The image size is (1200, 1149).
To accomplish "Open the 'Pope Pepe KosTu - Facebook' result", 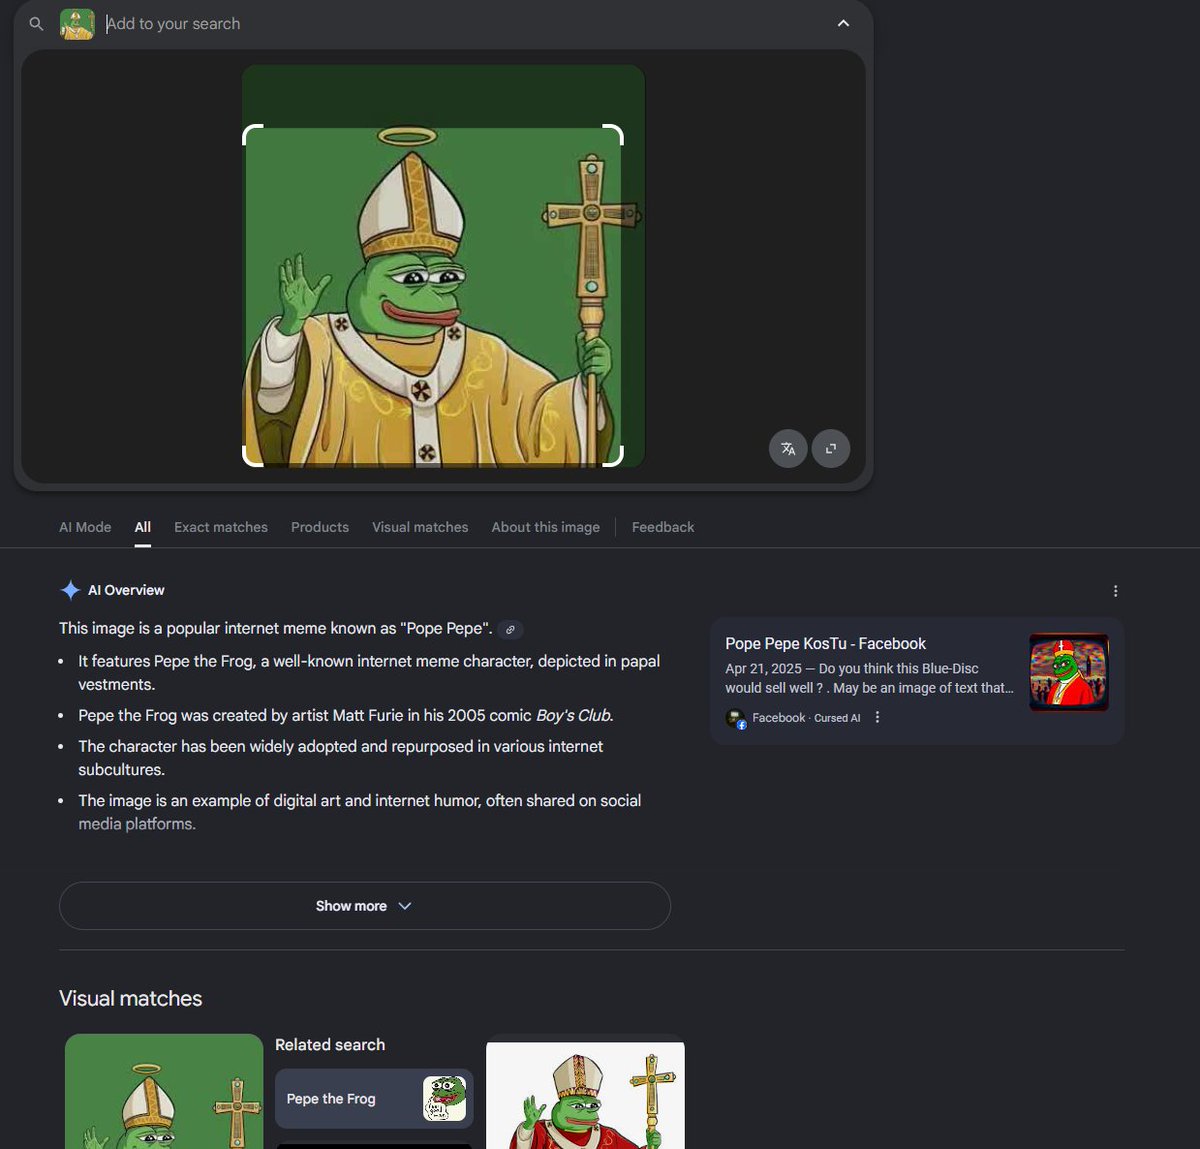I will 825,644.
